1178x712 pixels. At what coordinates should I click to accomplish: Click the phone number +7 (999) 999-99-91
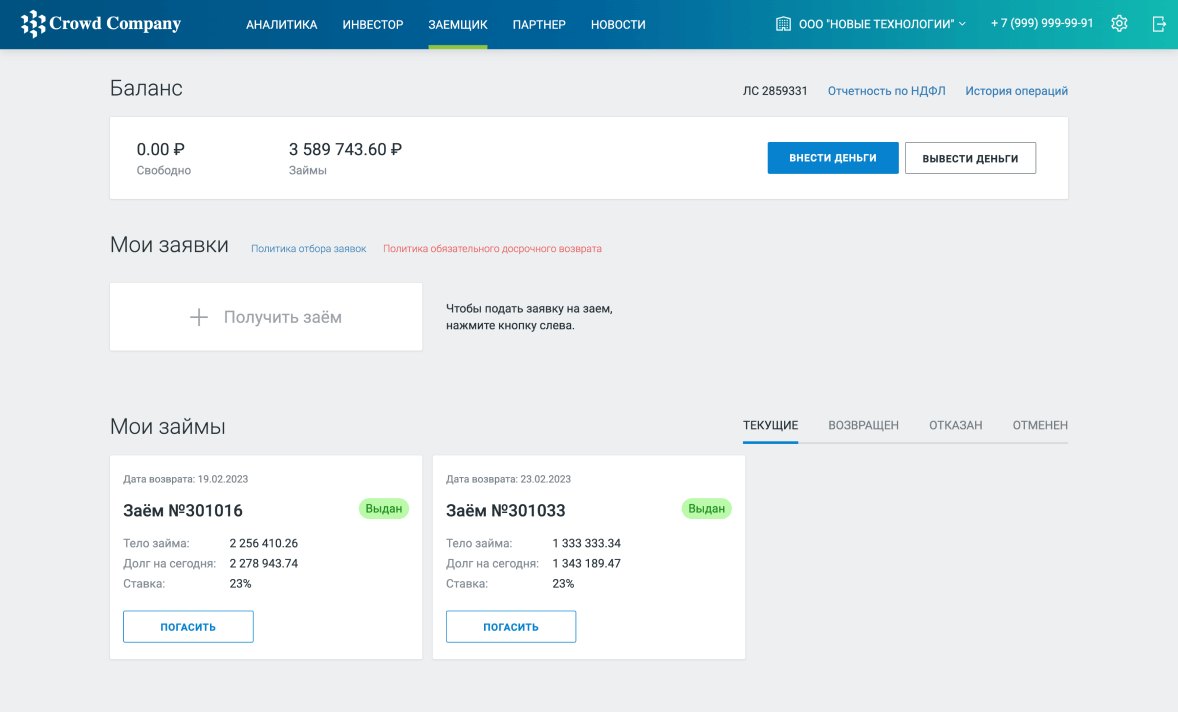coord(1042,23)
